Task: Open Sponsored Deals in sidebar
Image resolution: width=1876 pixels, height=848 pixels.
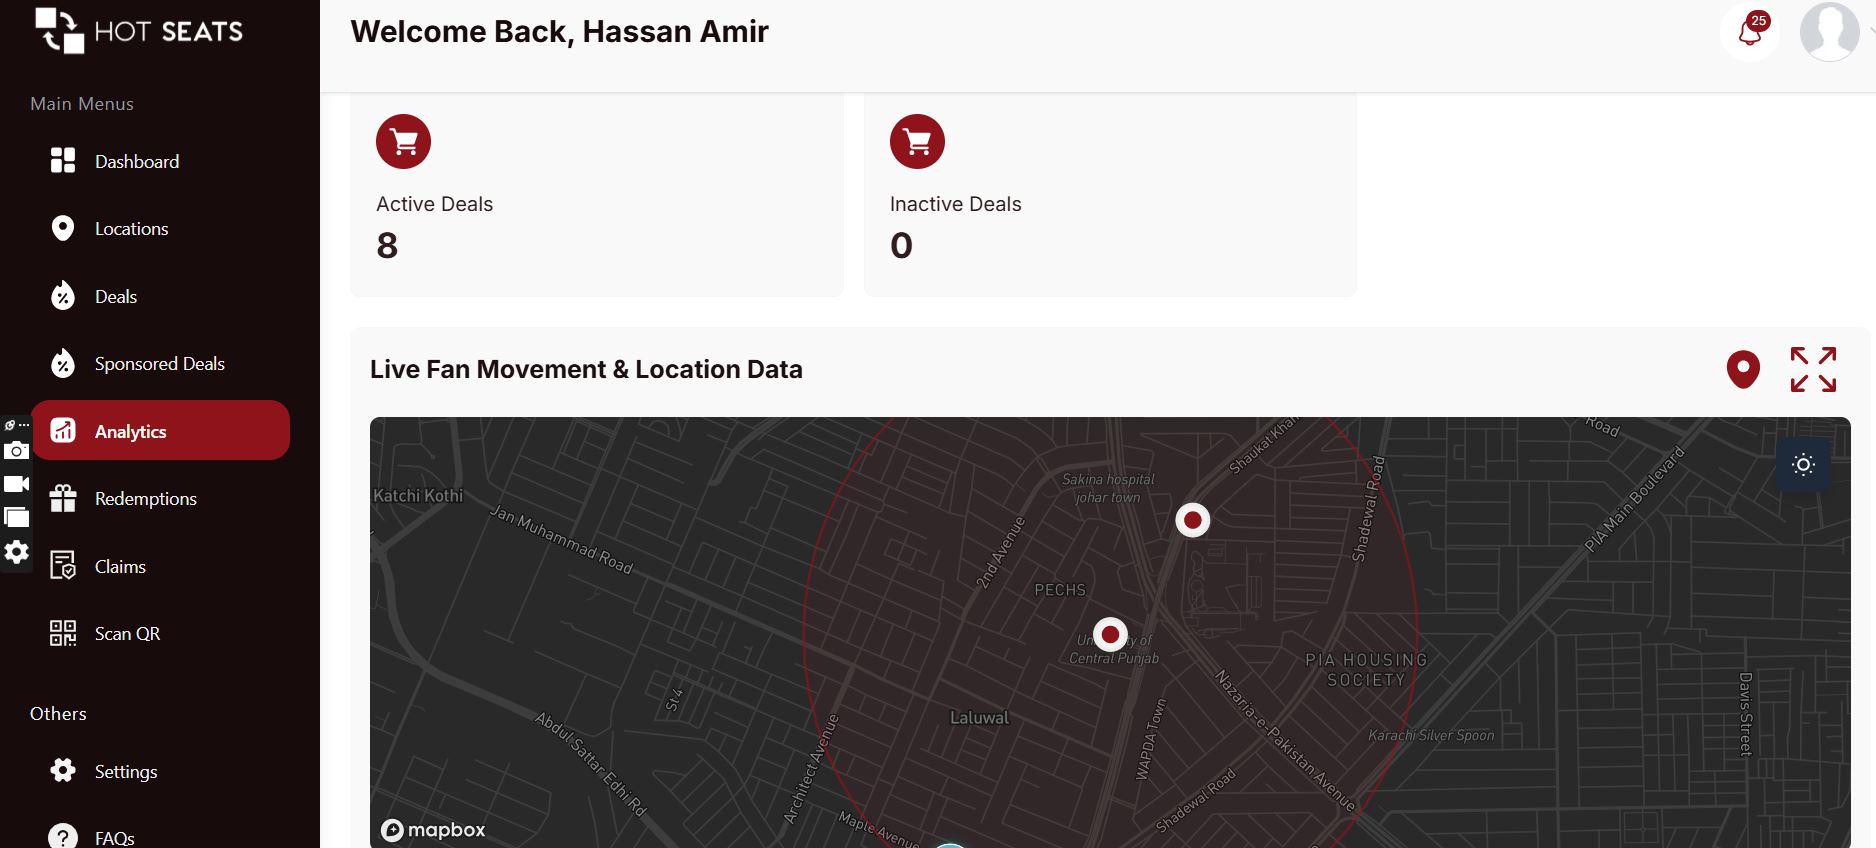Action: [159, 364]
